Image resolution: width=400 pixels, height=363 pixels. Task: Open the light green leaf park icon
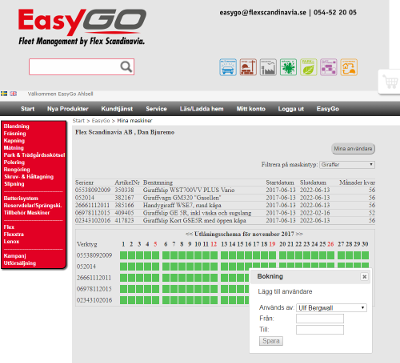click(x=309, y=67)
